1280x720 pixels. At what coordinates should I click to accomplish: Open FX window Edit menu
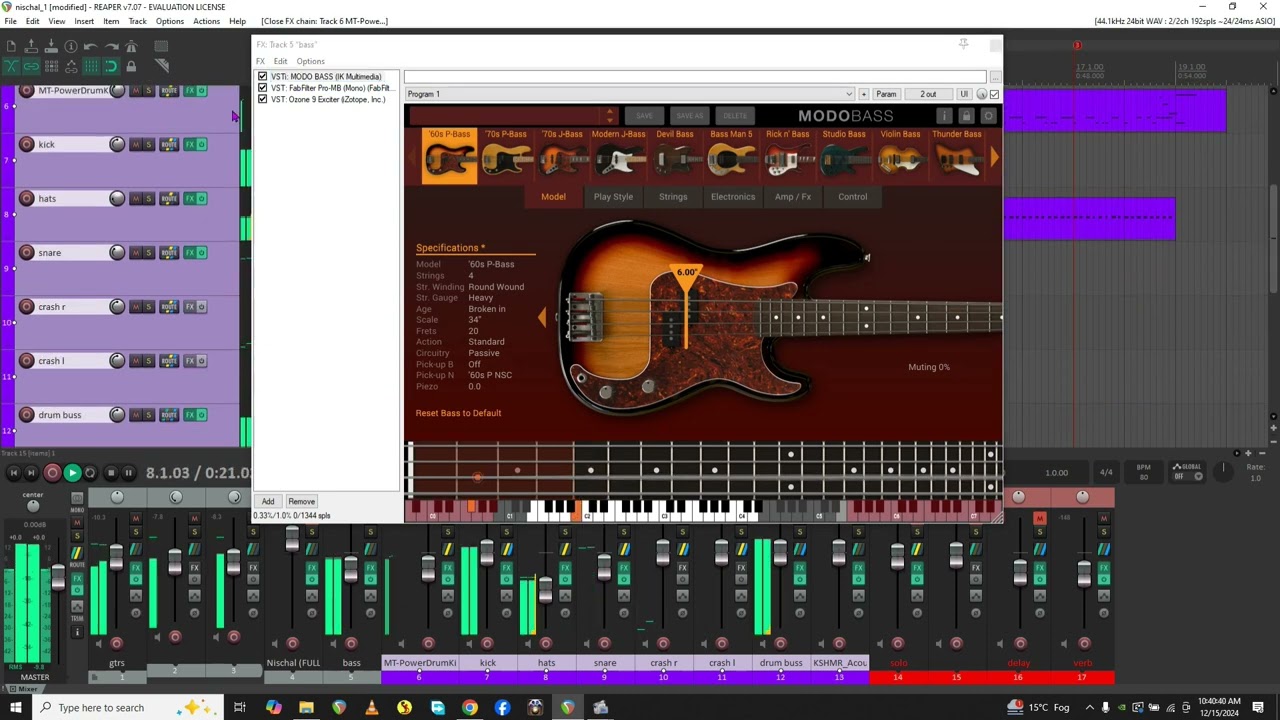tap(280, 61)
